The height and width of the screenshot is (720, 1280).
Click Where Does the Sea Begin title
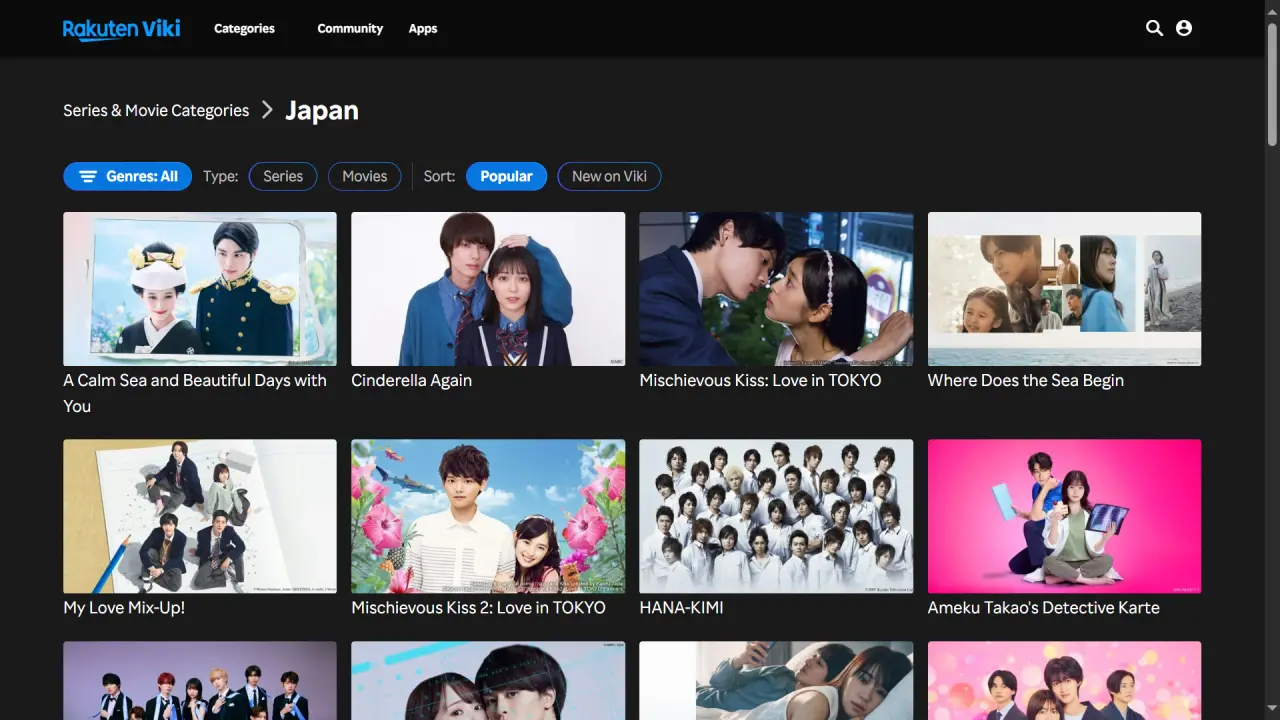pos(1025,380)
